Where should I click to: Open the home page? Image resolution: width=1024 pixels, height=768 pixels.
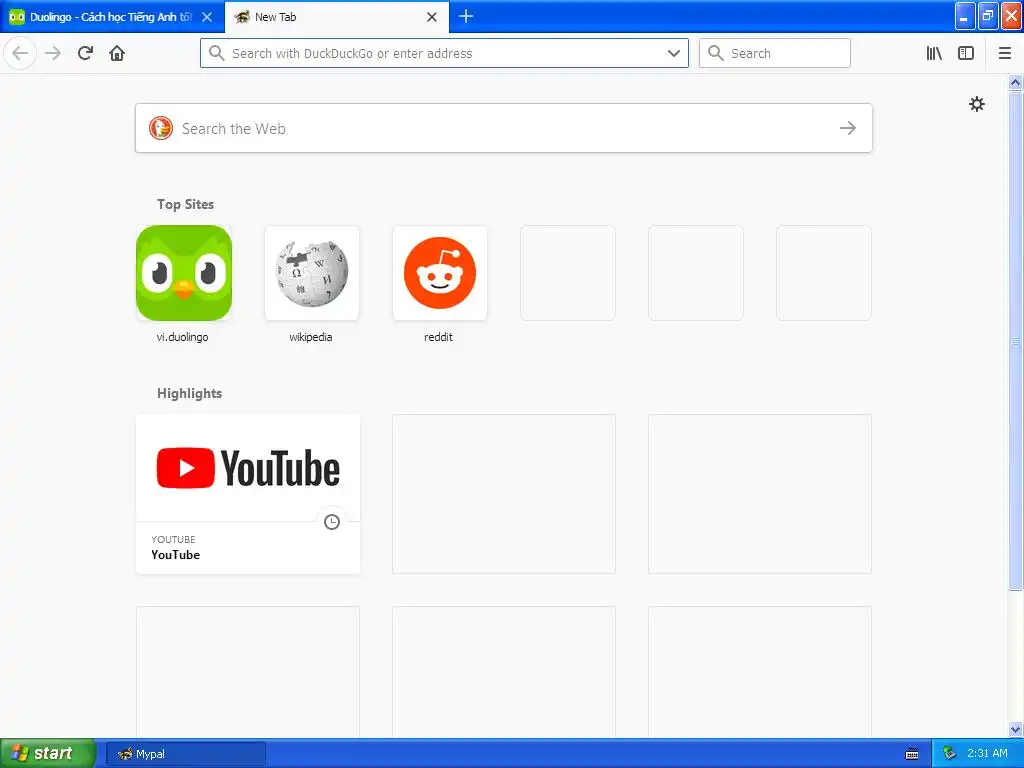[x=117, y=53]
